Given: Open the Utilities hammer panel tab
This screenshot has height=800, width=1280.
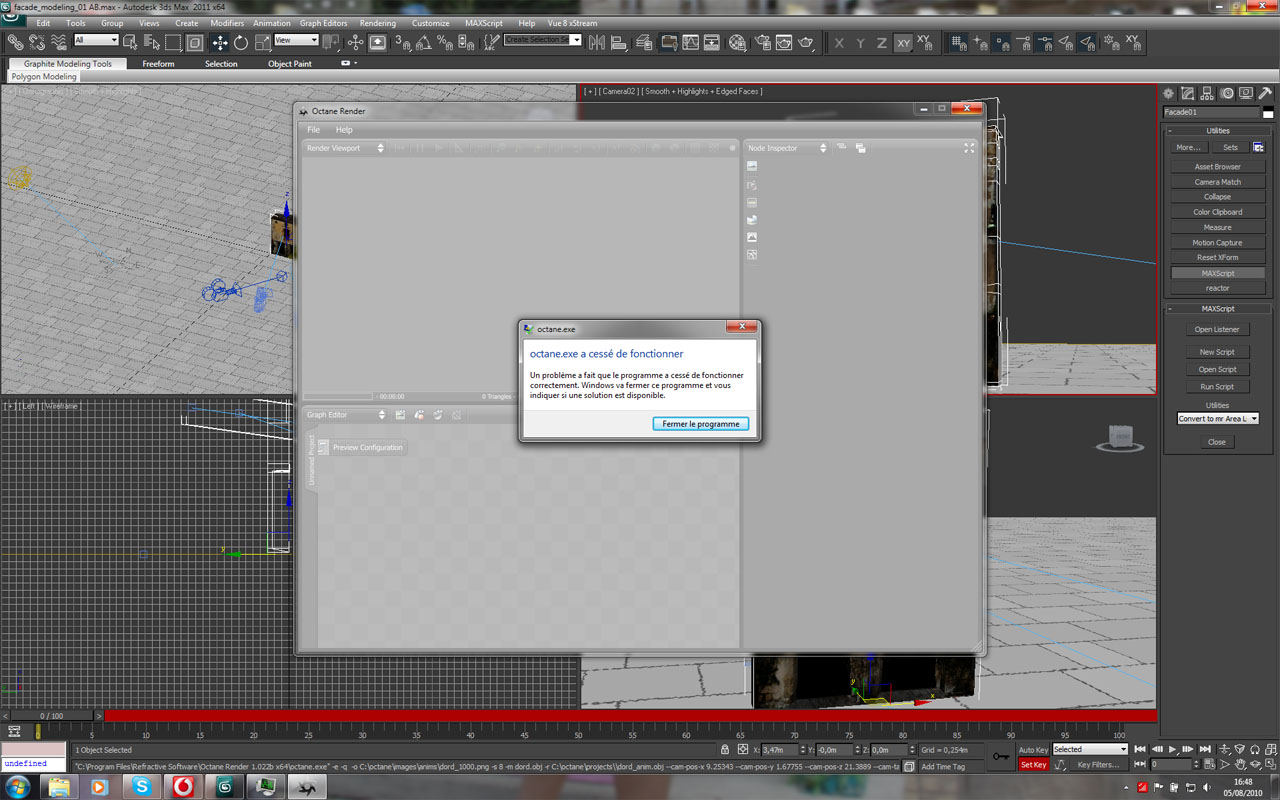Looking at the screenshot, I should point(1265,93).
